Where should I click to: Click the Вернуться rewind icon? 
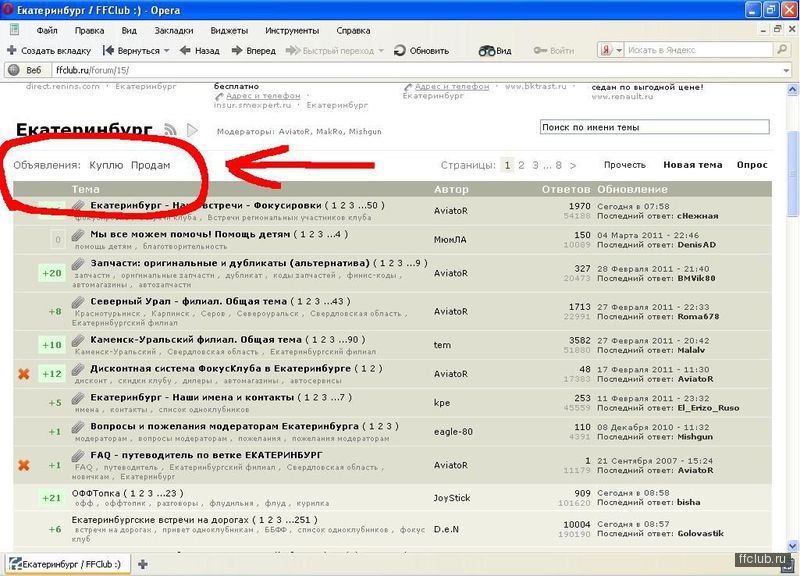click(x=108, y=50)
